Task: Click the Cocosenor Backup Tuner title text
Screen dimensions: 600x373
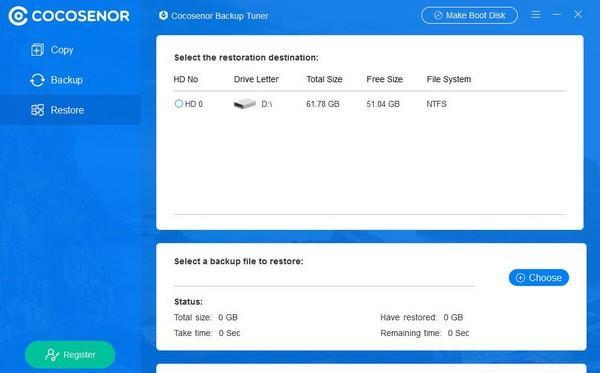Action: click(x=220, y=16)
